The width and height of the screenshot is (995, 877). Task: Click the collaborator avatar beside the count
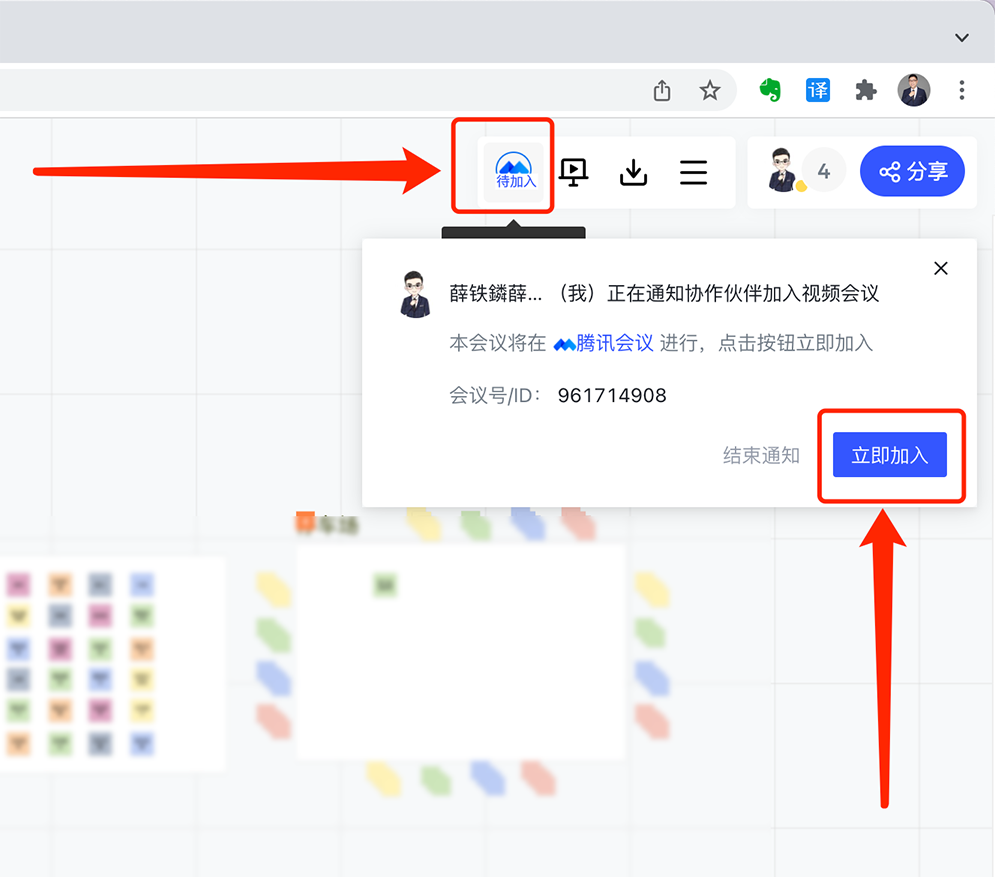[782, 172]
